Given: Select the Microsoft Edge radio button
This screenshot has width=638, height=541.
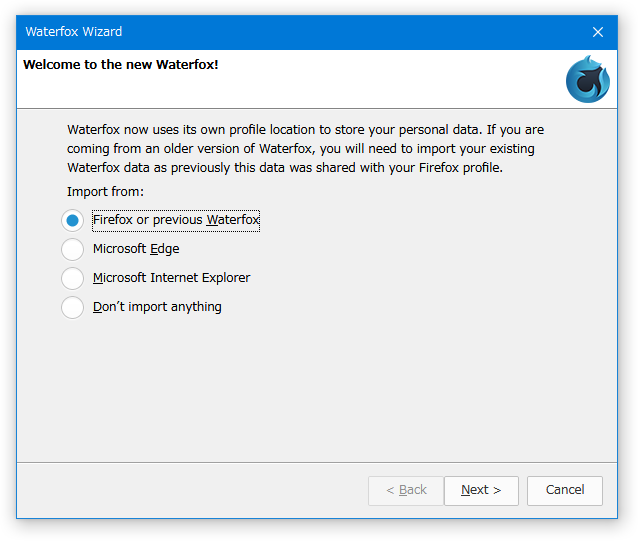Looking at the screenshot, I should (x=72, y=249).
